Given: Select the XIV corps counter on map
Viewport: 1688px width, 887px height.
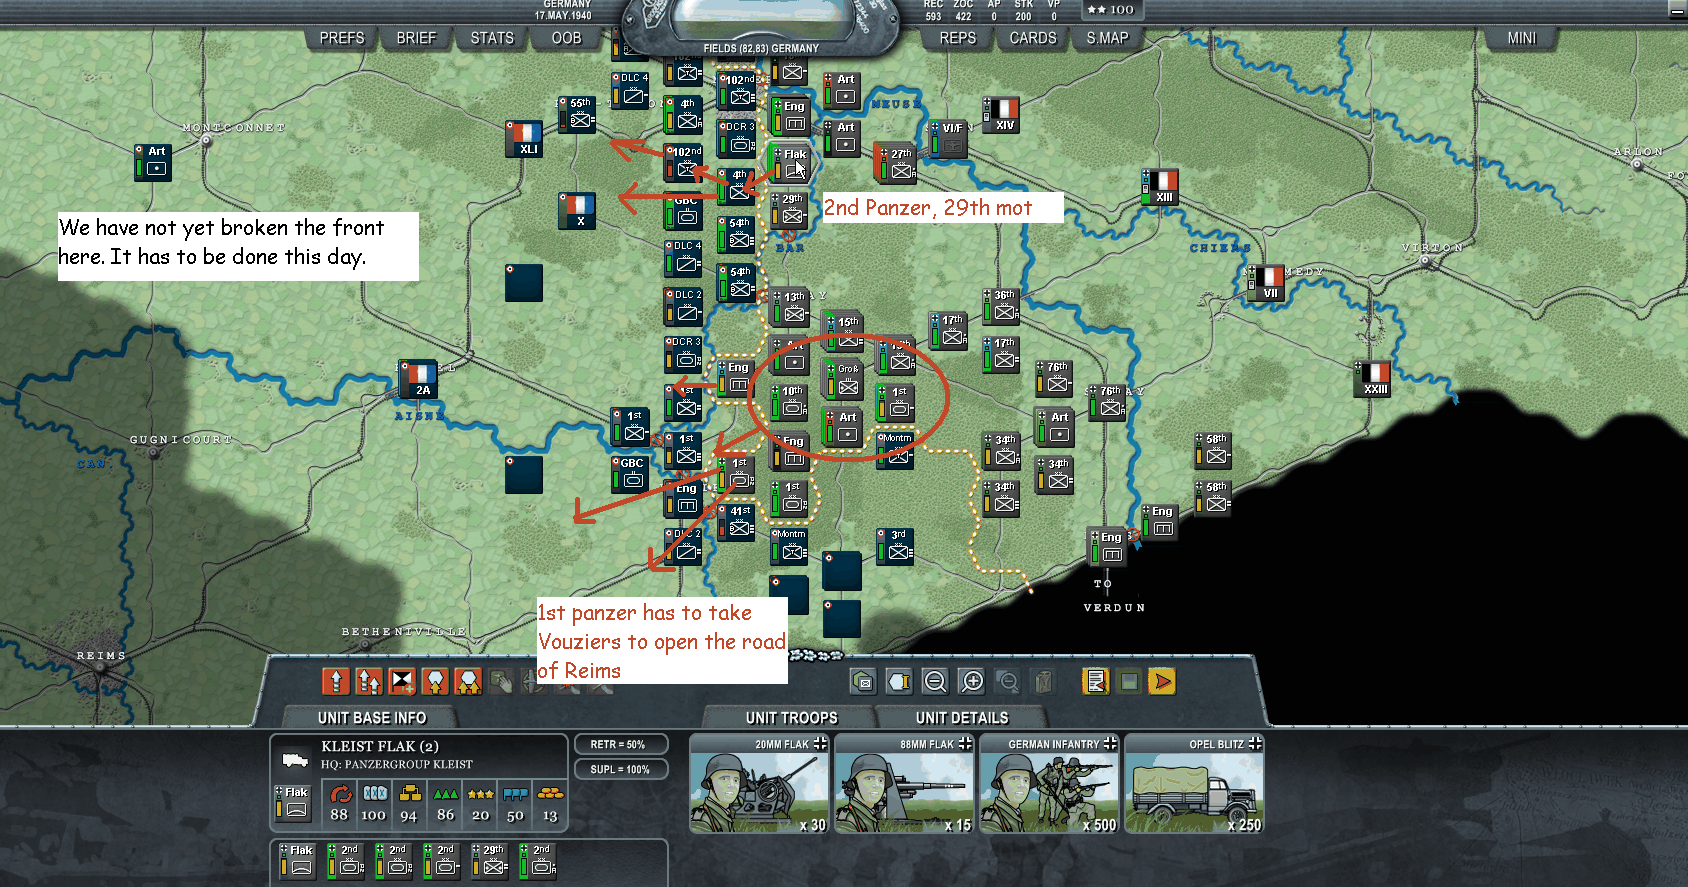Looking at the screenshot, I should coord(1001,115).
